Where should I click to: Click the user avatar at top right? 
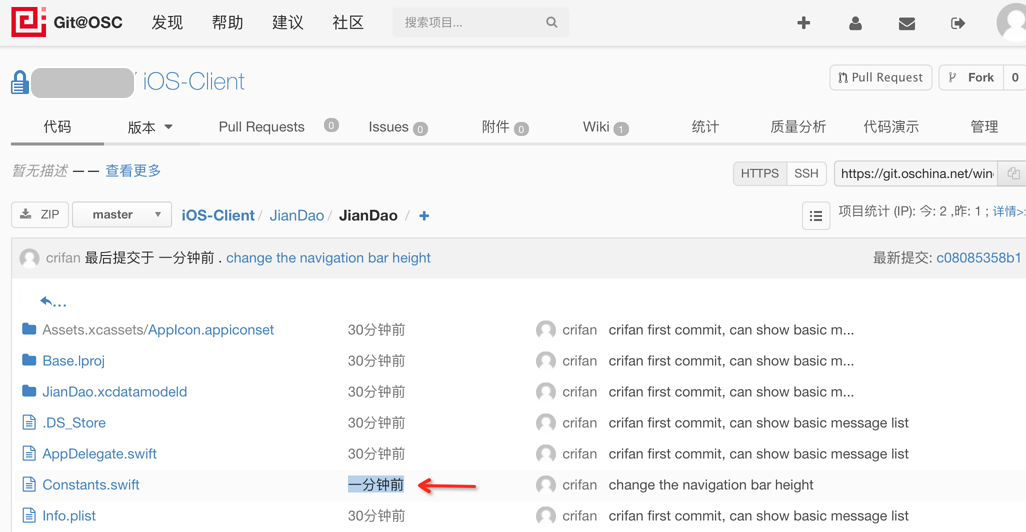[1012, 23]
